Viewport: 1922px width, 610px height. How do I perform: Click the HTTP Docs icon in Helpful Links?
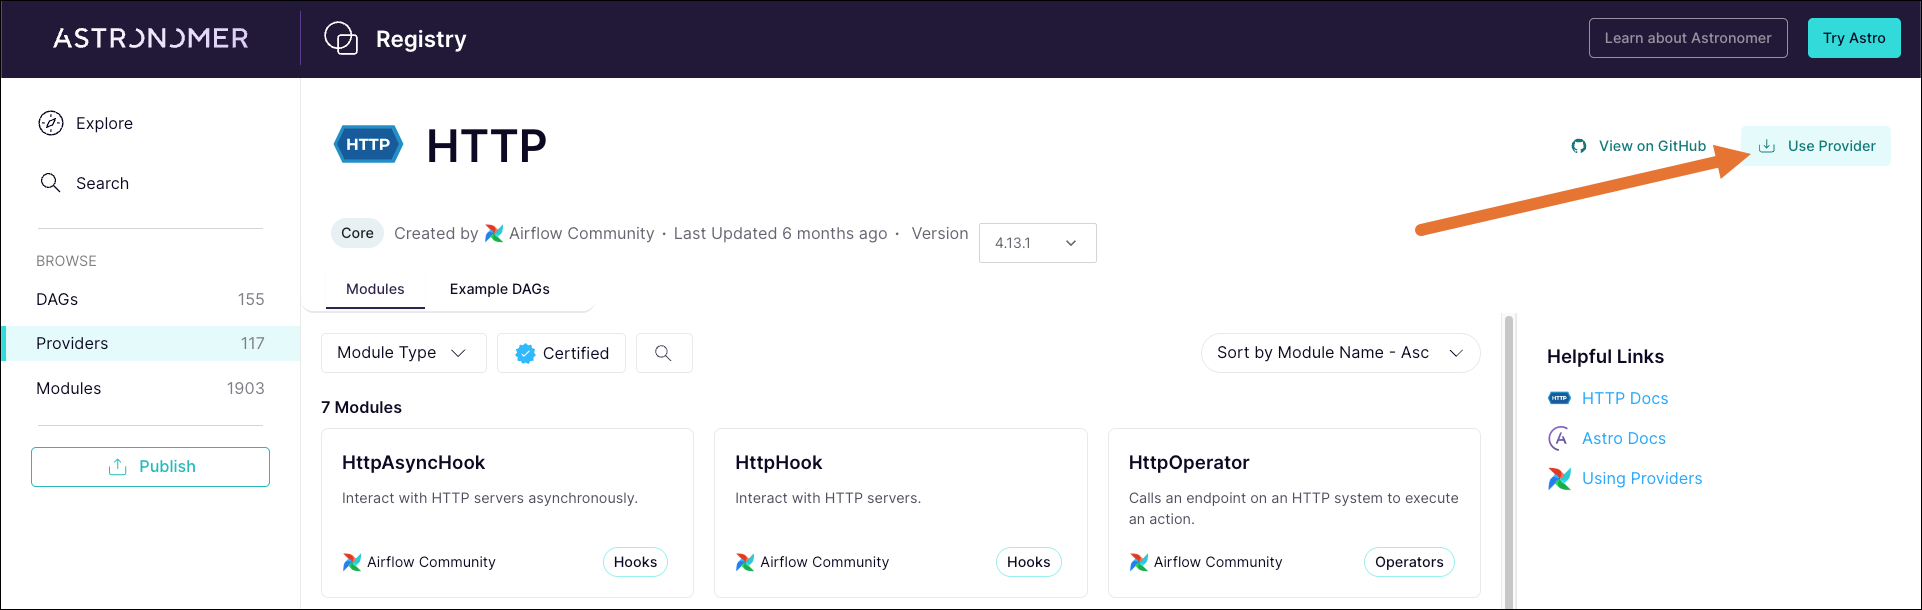pos(1559,398)
